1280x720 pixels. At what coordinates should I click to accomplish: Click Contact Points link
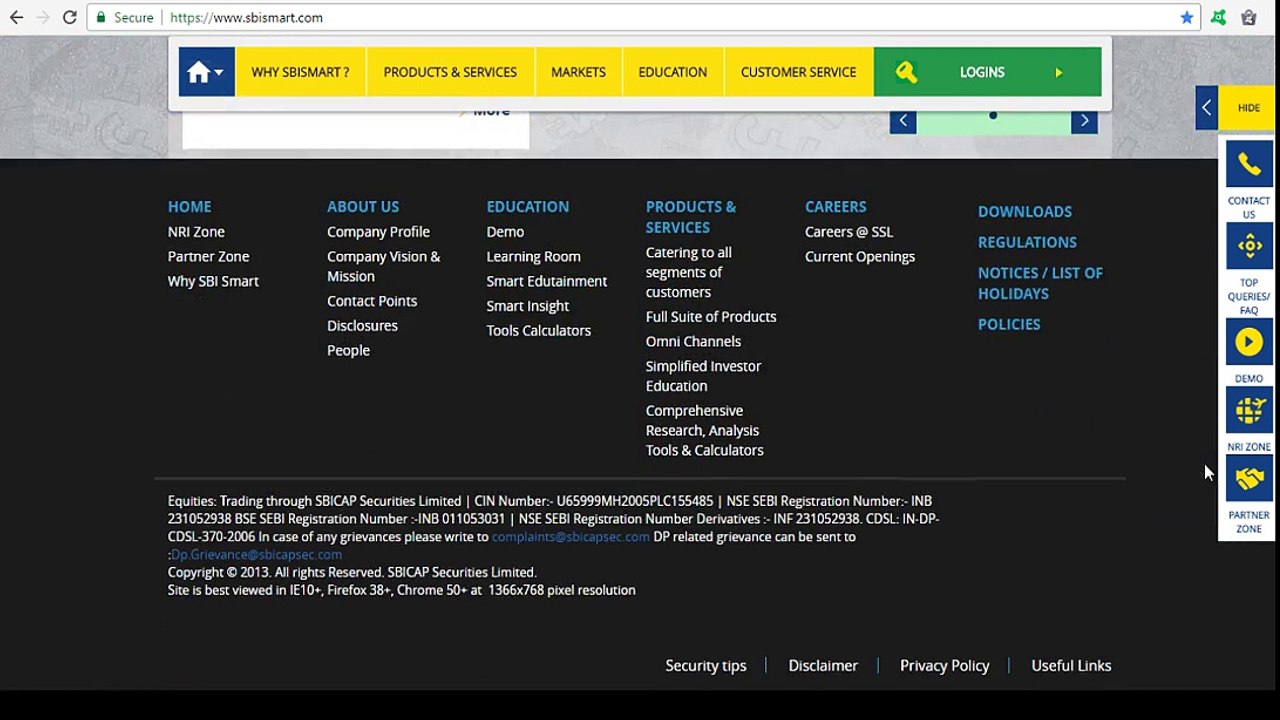point(372,301)
